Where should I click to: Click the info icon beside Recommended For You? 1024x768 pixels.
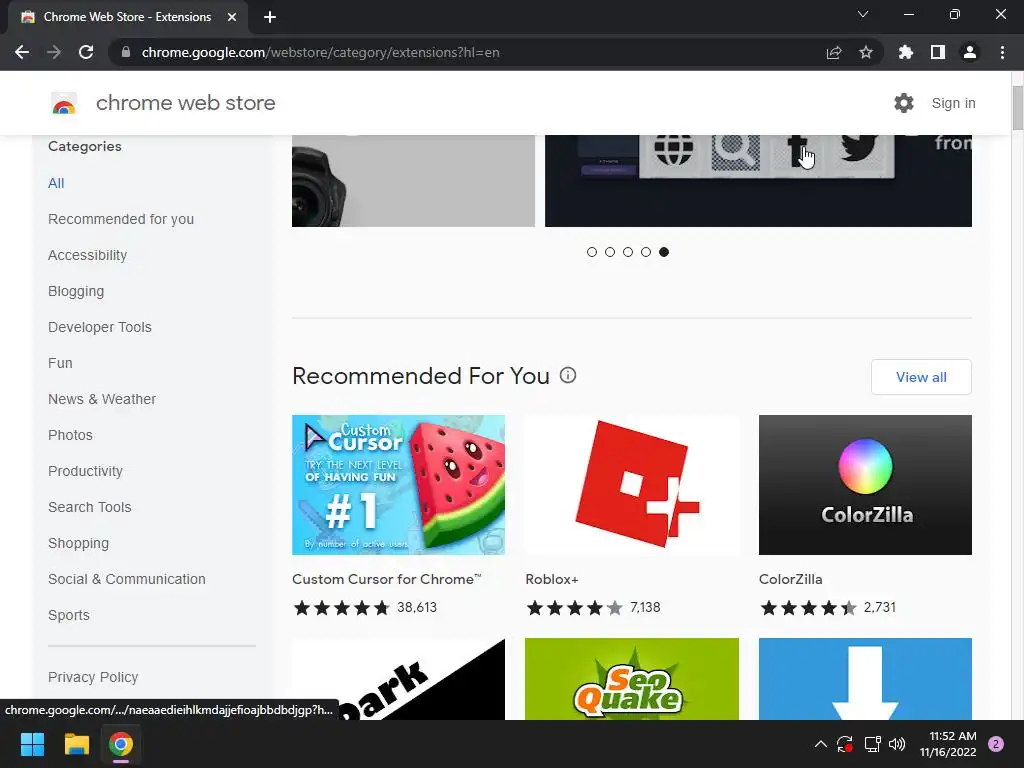568,376
